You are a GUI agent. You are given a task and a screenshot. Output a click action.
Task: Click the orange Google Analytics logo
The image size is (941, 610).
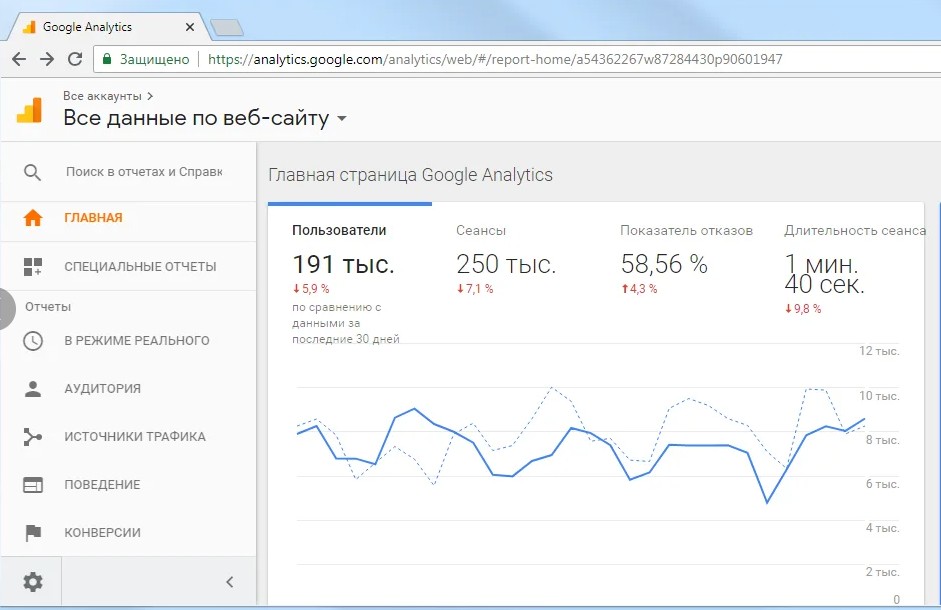click(29, 110)
